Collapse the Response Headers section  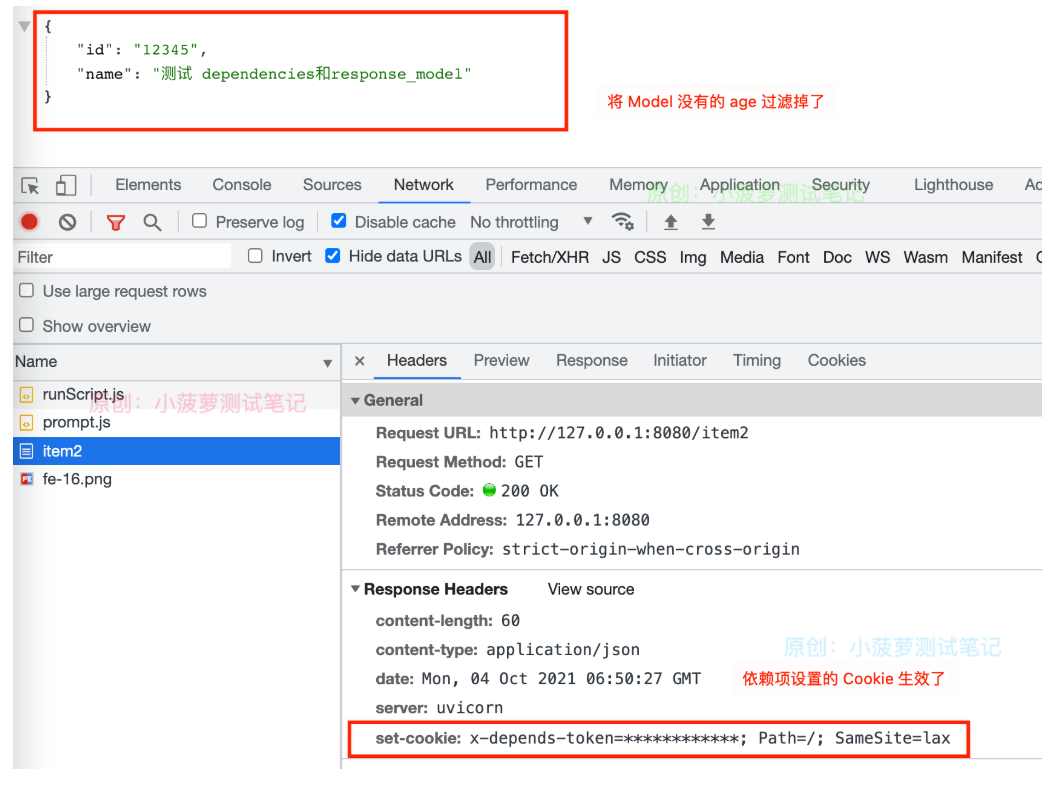pyautogui.click(x=355, y=589)
